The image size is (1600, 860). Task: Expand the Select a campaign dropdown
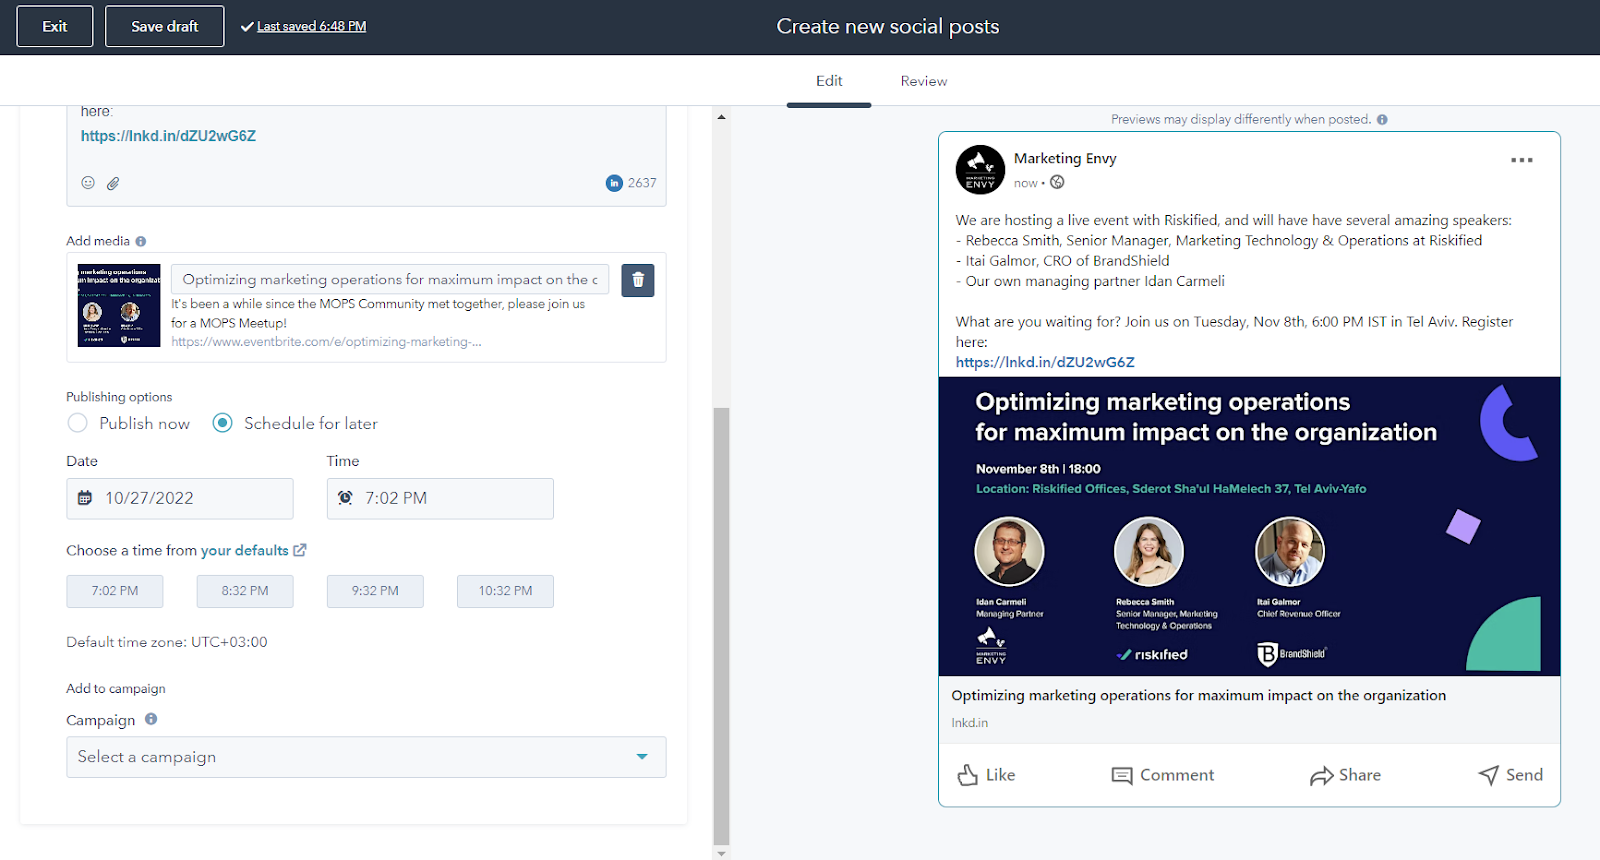click(x=366, y=757)
